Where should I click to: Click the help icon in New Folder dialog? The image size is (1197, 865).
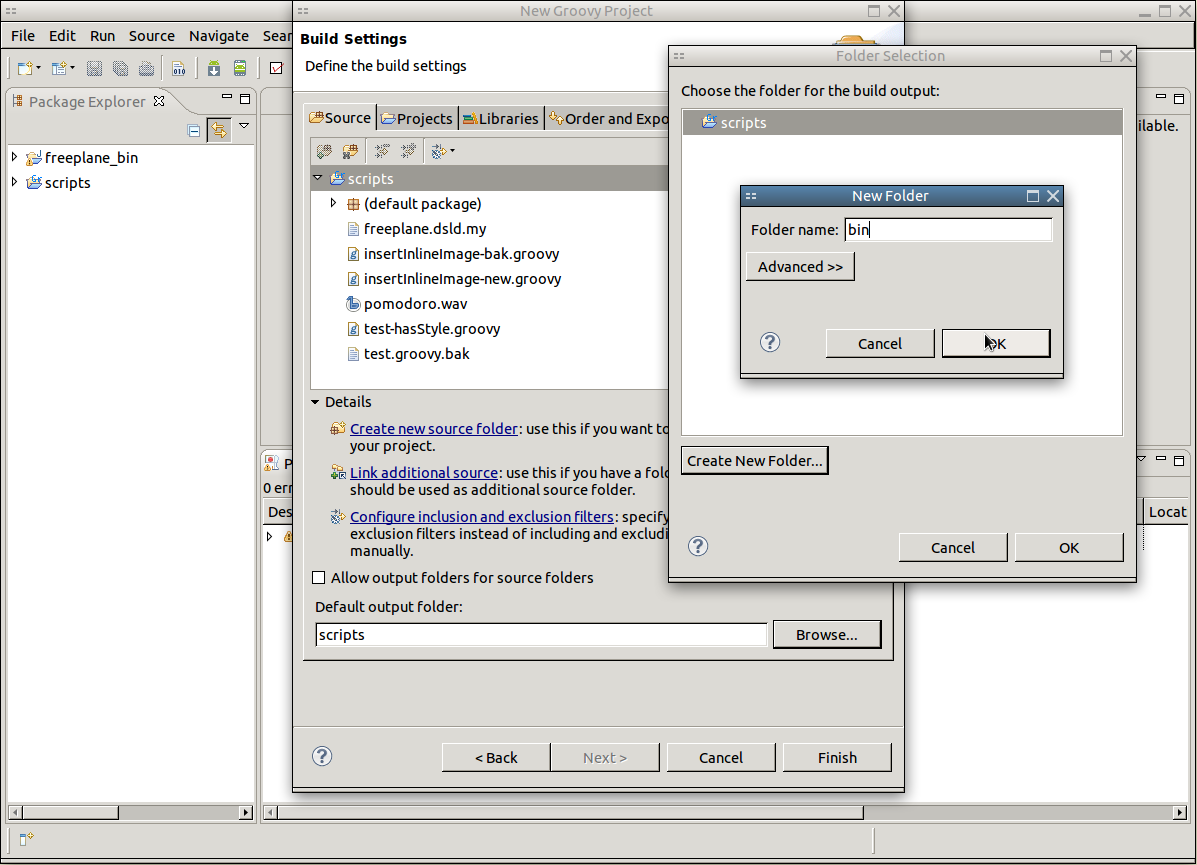tap(770, 342)
